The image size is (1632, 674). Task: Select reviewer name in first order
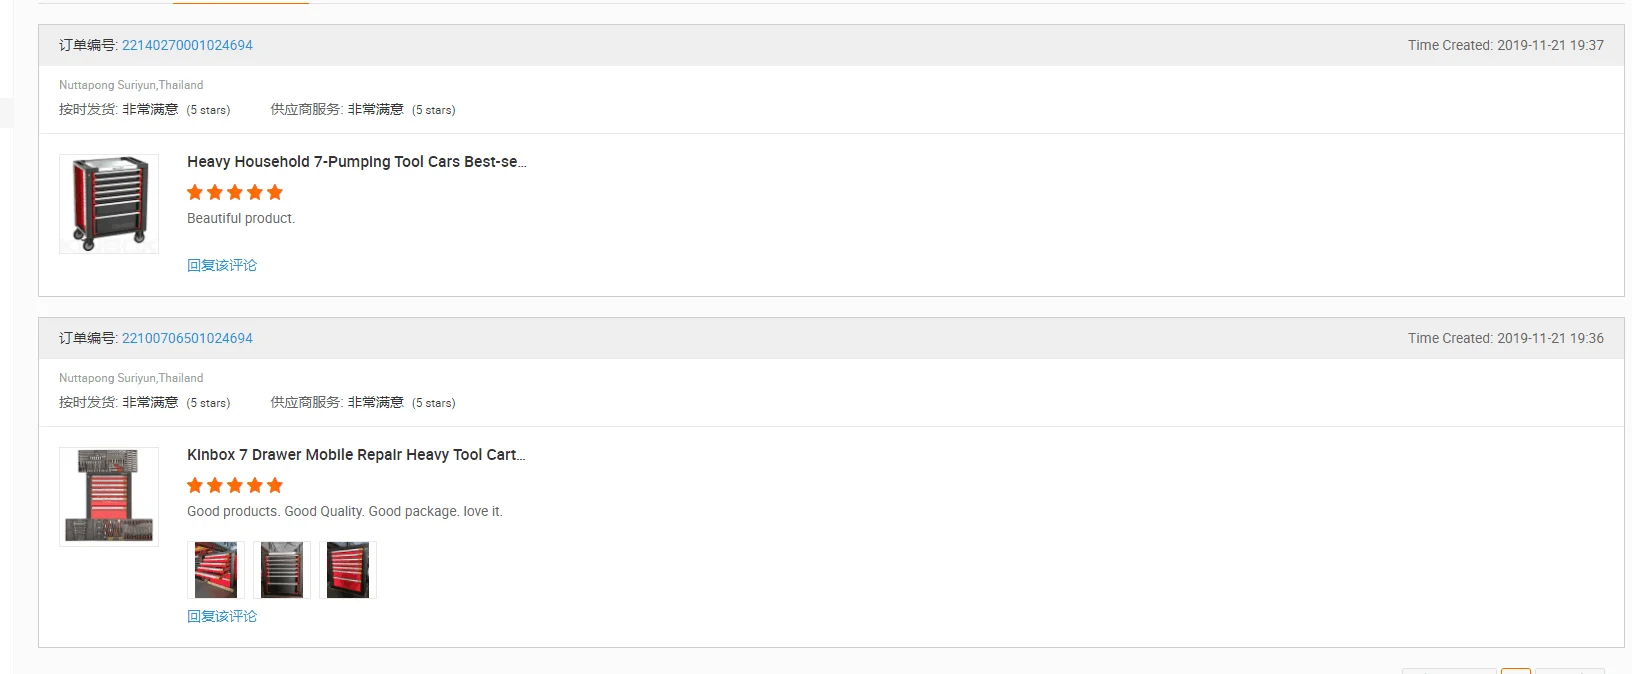pyautogui.click(x=131, y=85)
